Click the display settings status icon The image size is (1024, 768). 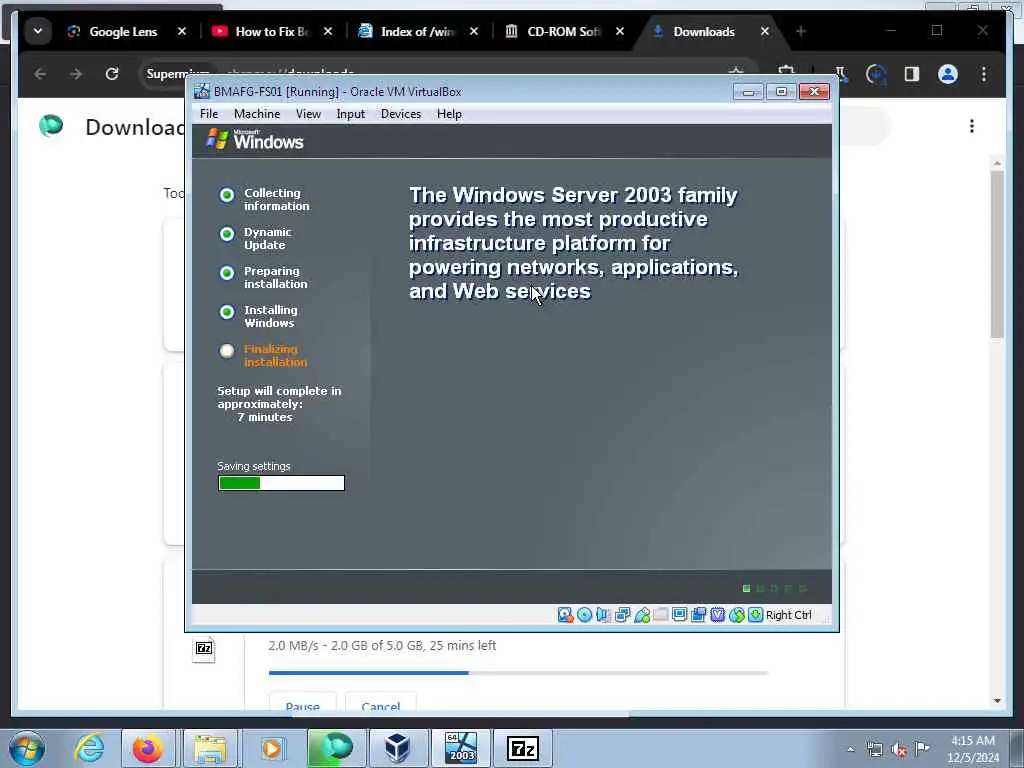click(x=680, y=615)
